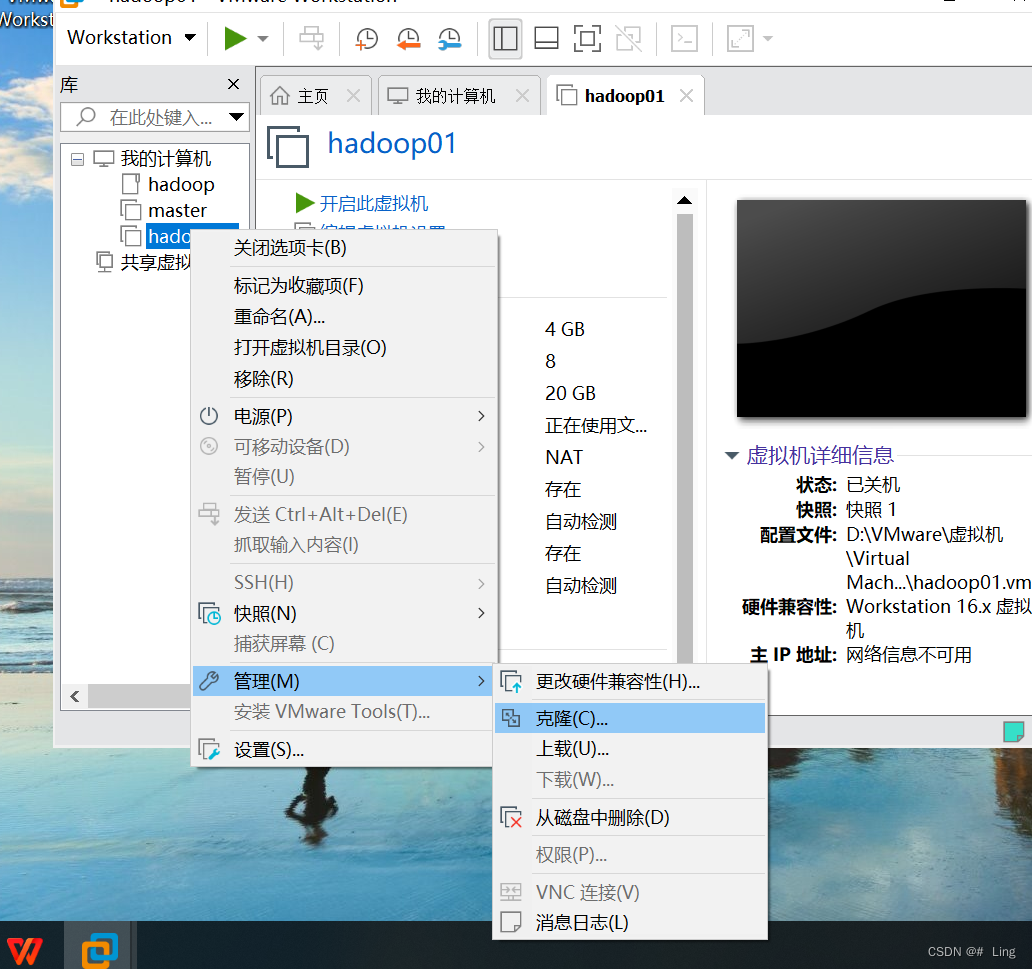Open the Workstation menu dropdown
This screenshot has width=1032, height=969.
tap(132, 38)
